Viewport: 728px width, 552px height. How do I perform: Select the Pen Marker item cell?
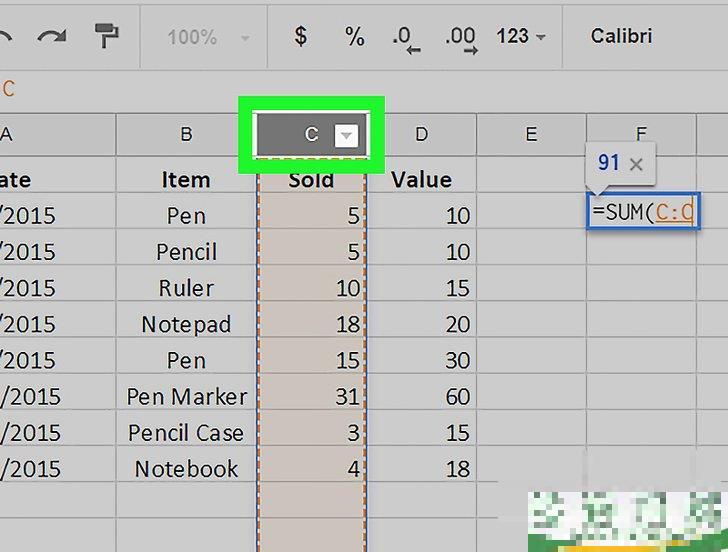186,396
